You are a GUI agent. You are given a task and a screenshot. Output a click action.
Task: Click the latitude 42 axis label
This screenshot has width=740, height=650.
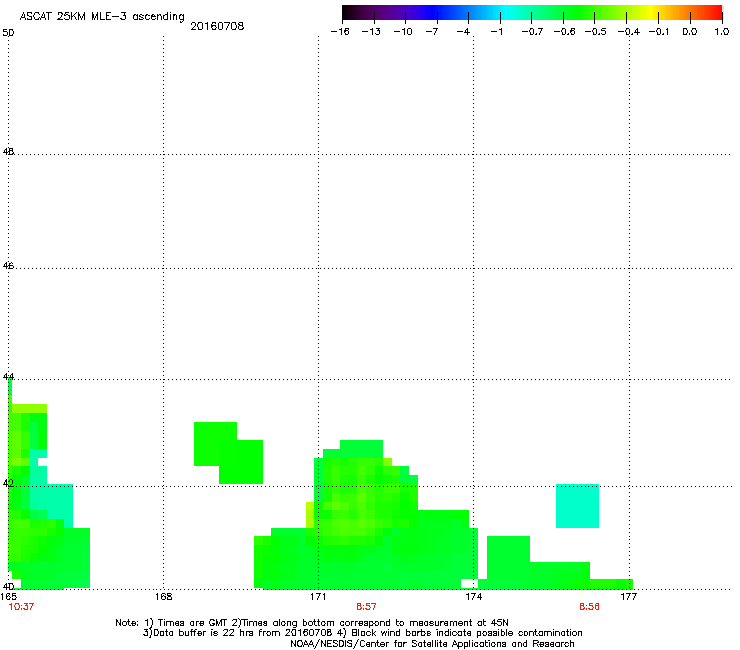click(8, 483)
